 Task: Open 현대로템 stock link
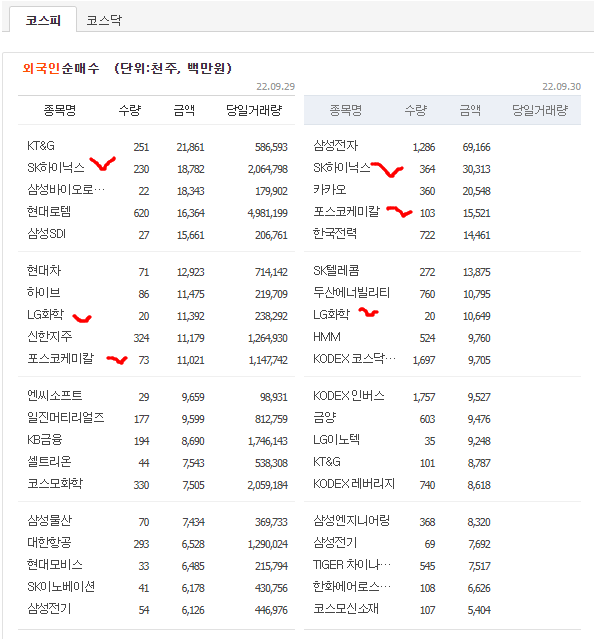pos(49,212)
